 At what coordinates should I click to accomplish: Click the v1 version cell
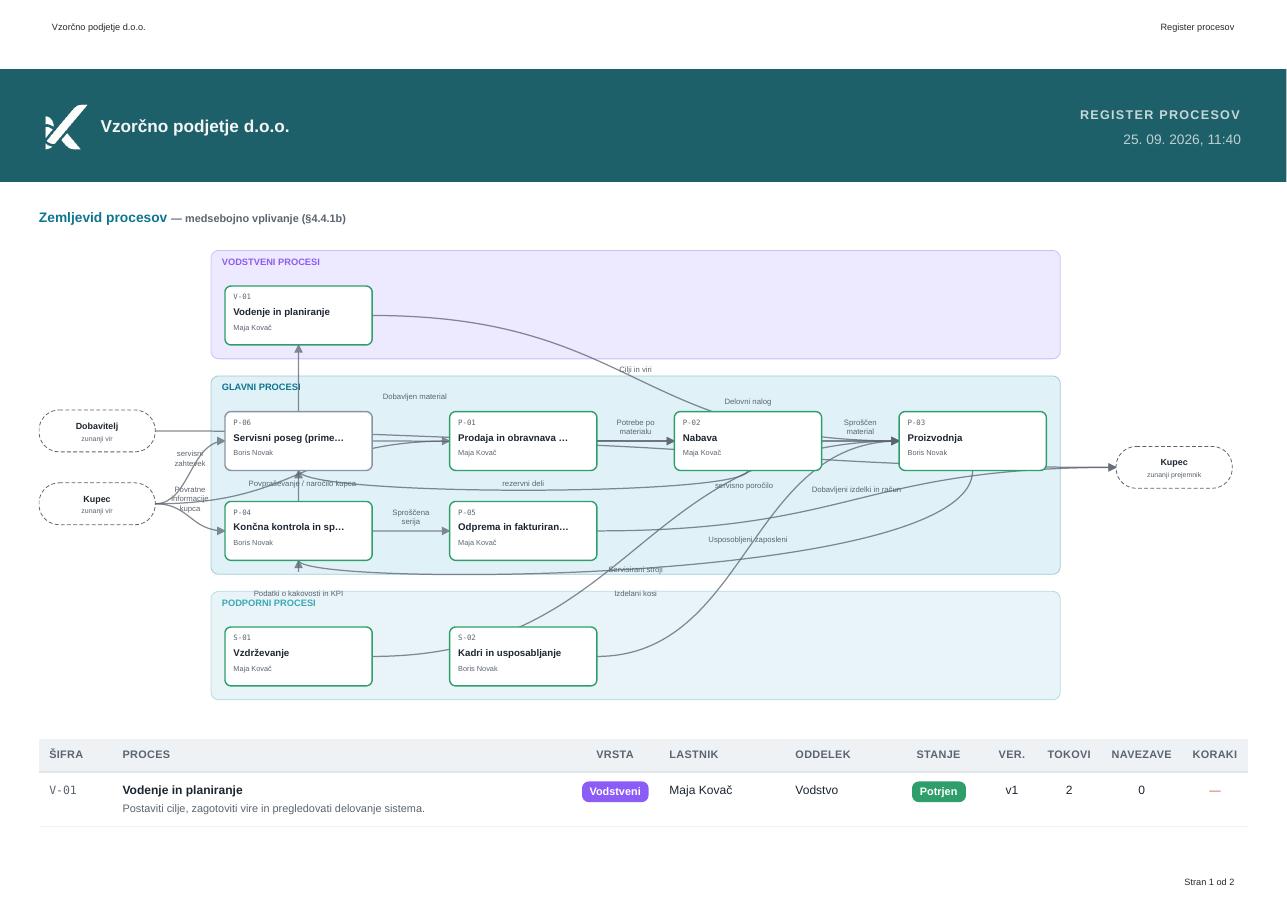1011,790
